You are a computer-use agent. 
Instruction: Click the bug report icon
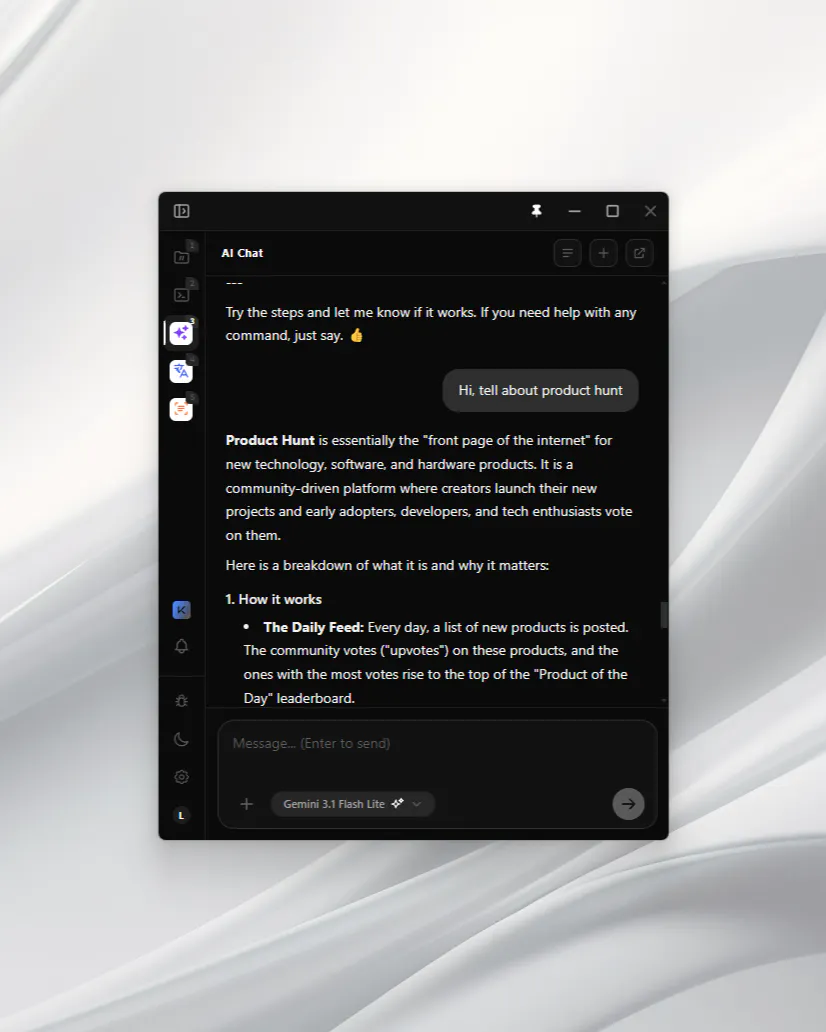(x=182, y=701)
